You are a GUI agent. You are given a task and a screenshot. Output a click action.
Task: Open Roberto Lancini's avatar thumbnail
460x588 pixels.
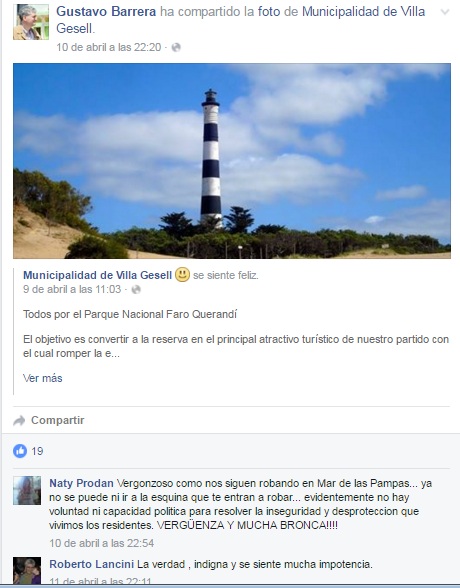27,570
